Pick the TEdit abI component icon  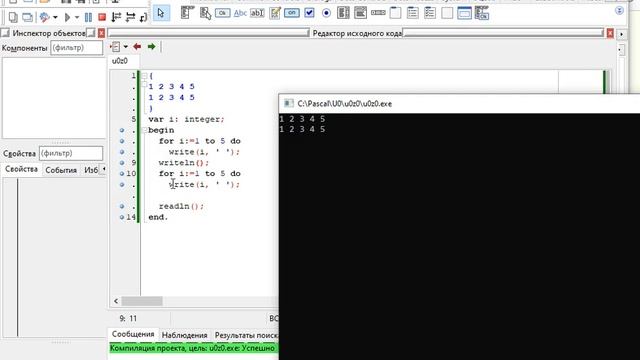(x=257, y=13)
